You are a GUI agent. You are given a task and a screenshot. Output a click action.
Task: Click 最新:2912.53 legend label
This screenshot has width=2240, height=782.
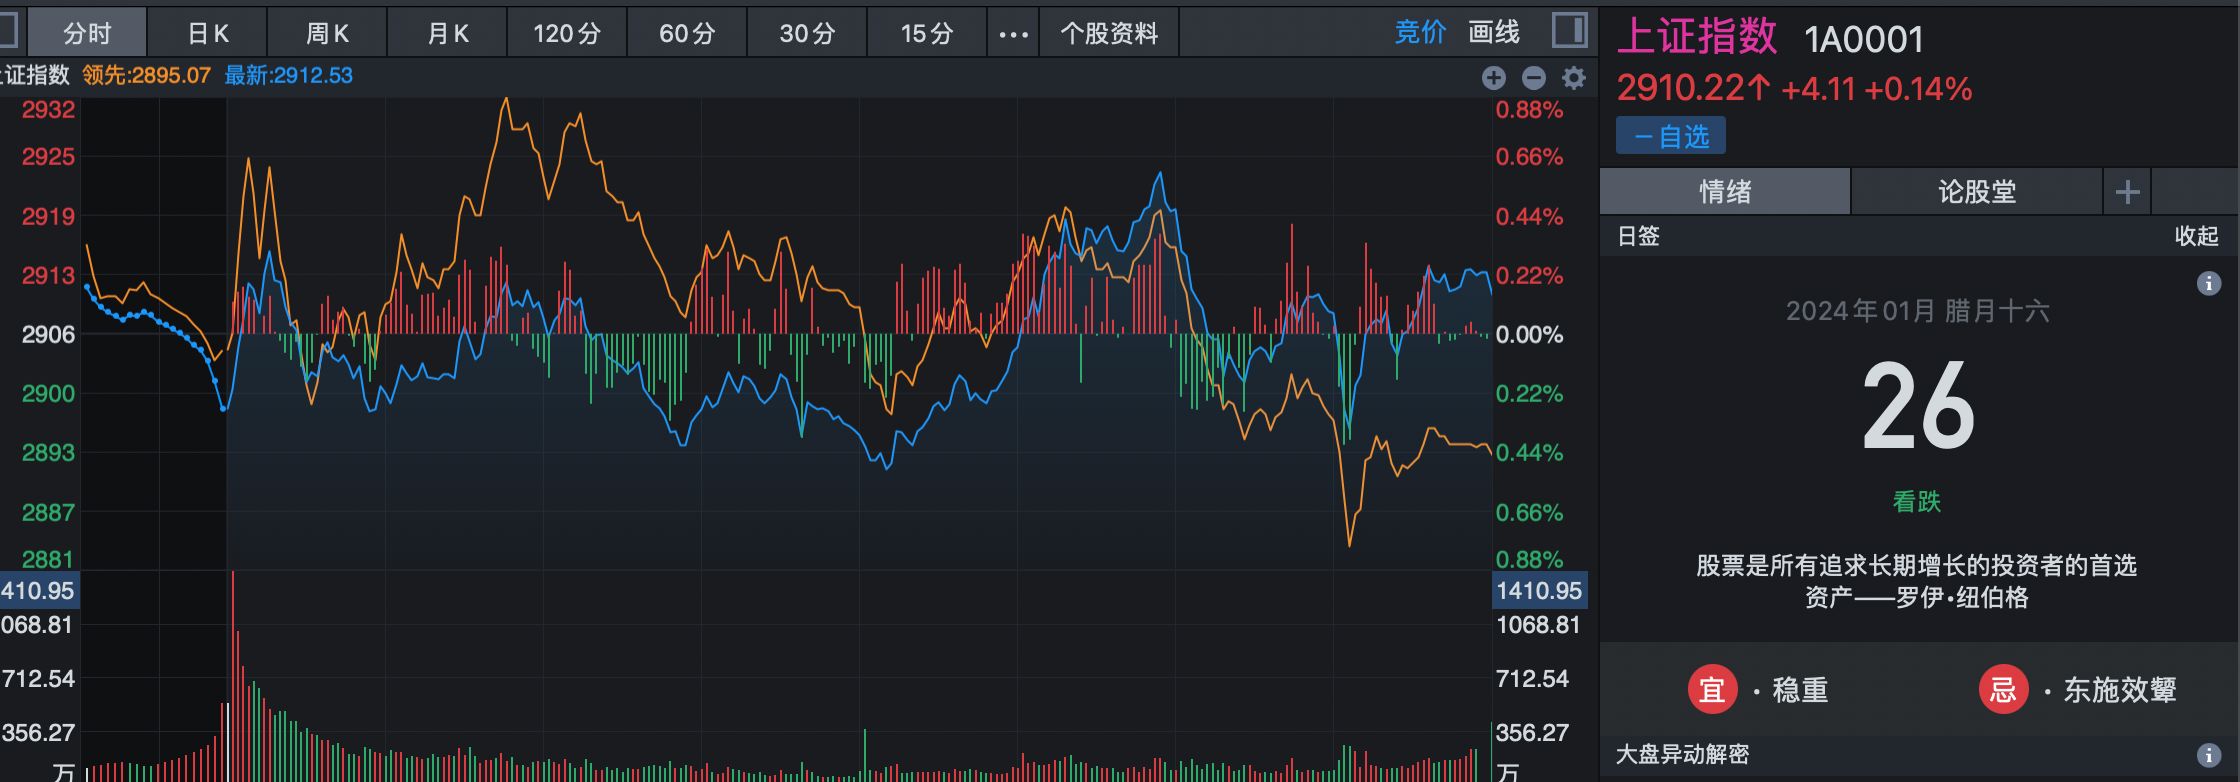288,75
